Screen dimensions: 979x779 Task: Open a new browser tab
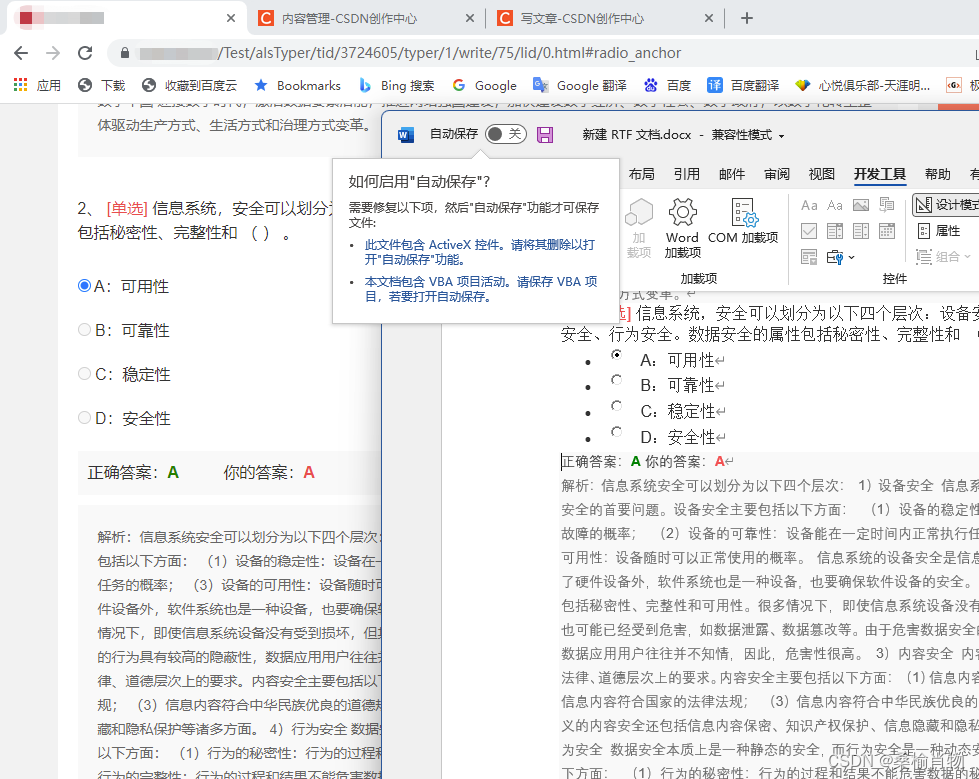pyautogui.click(x=747, y=18)
